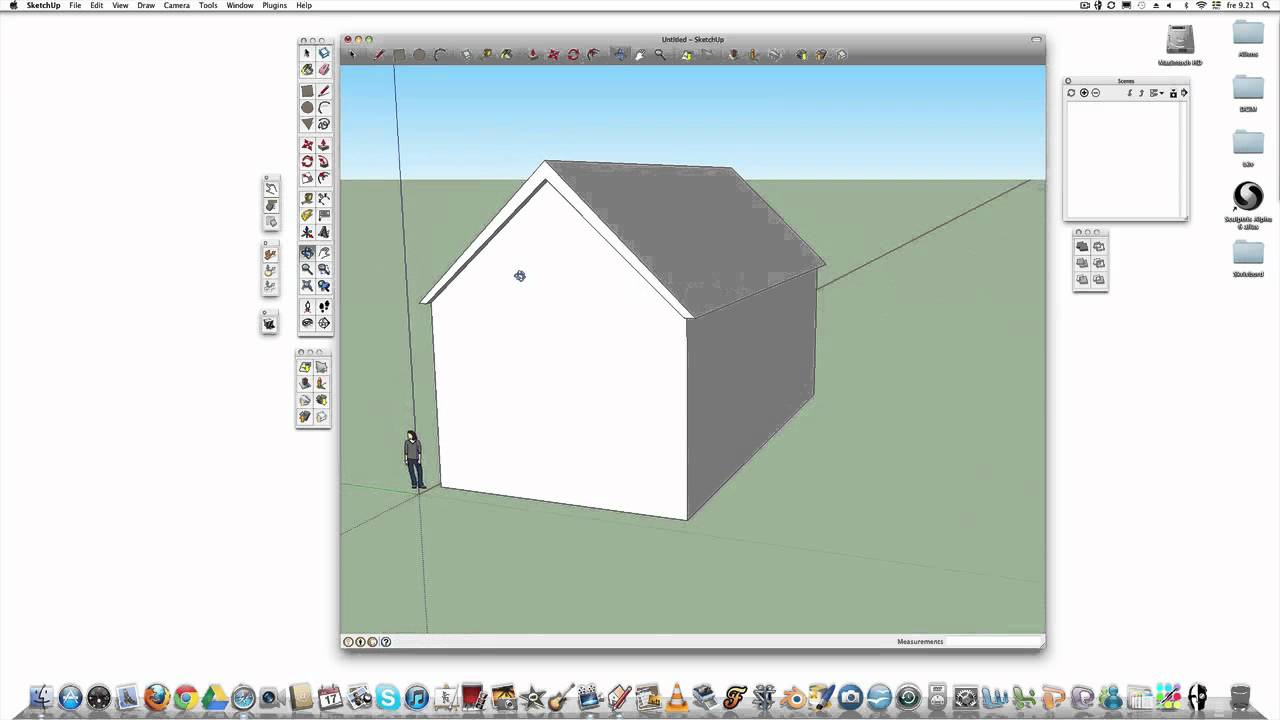Click Select arrow in window's top toolbar

352,54
